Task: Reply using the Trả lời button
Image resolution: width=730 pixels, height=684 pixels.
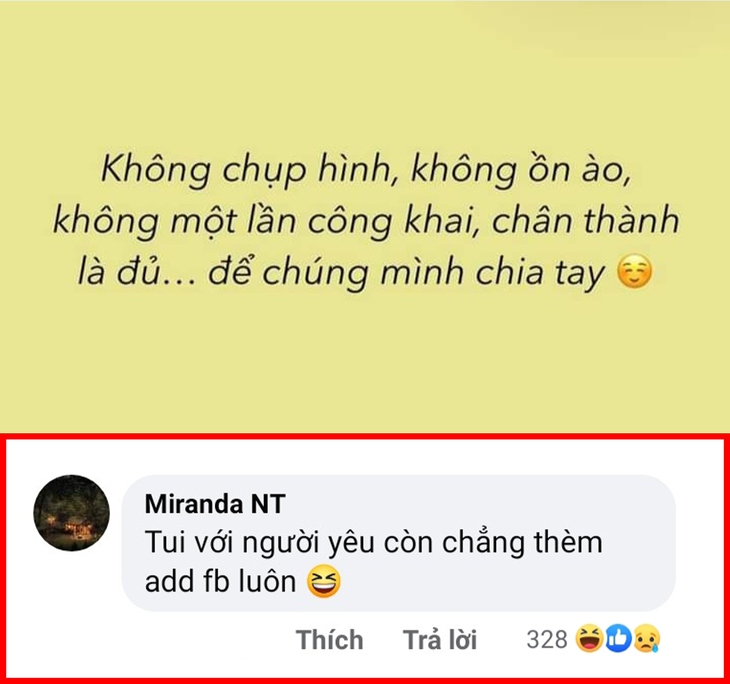Action: click(x=440, y=639)
